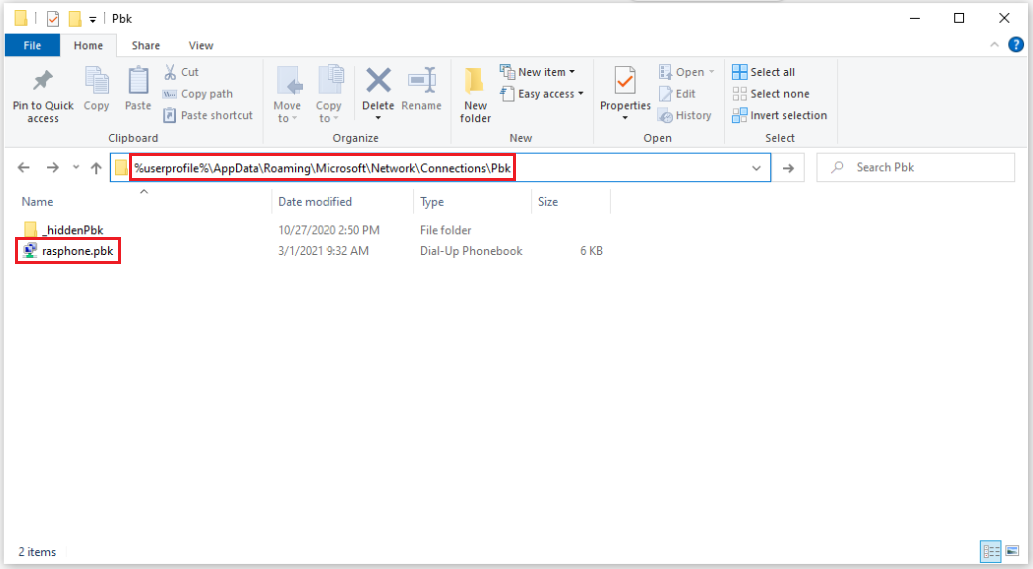The width and height of the screenshot is (1033, 569).
Task: Switch to the View ribbon tab
Action: (201, 45)
